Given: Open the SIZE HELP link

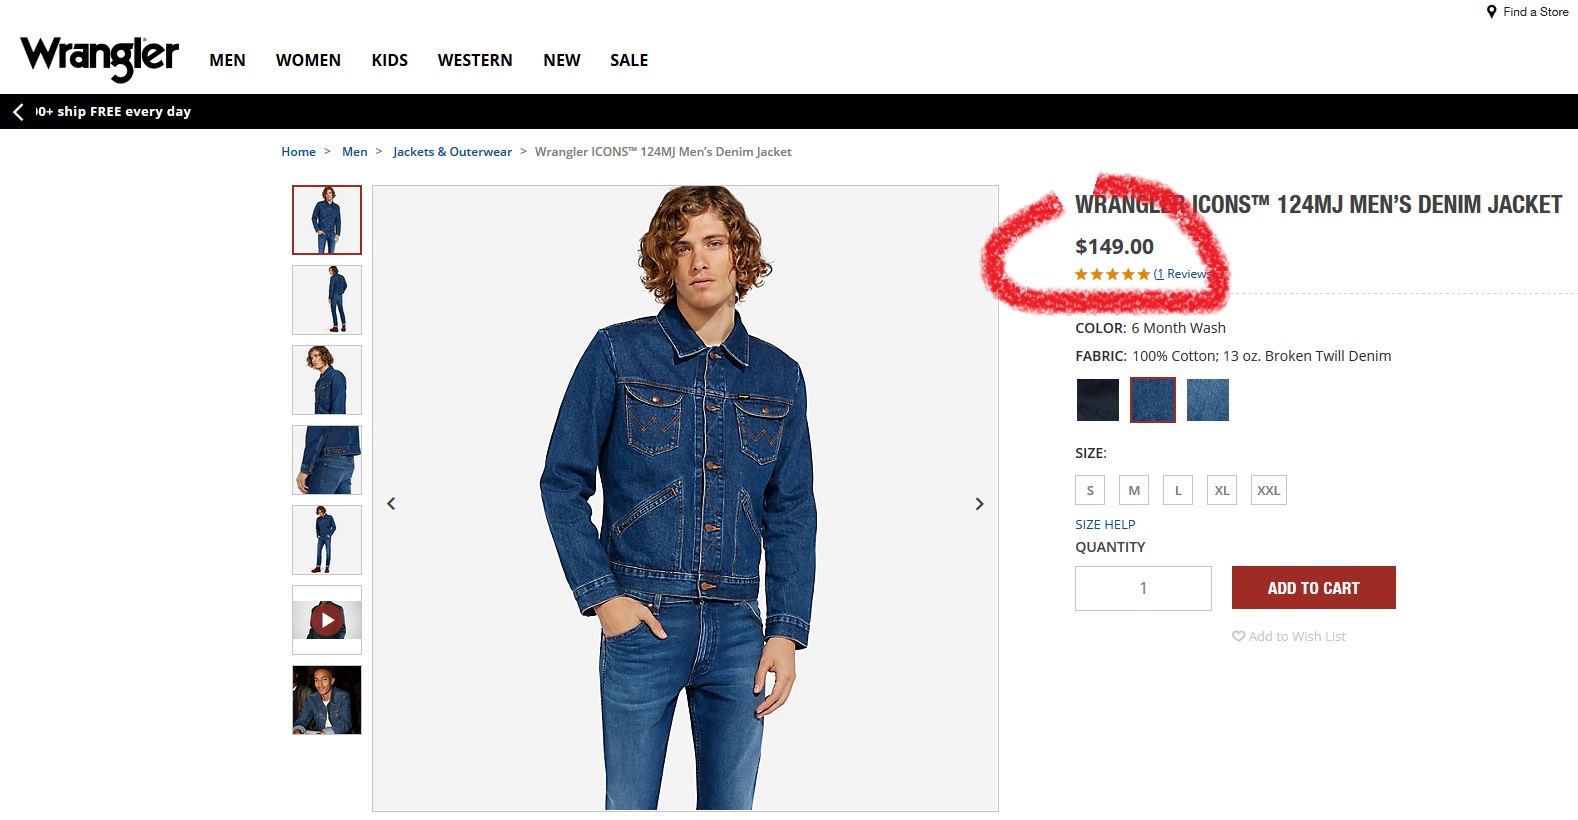Looking at the screenshot, I should click(x=1105, y=524).
